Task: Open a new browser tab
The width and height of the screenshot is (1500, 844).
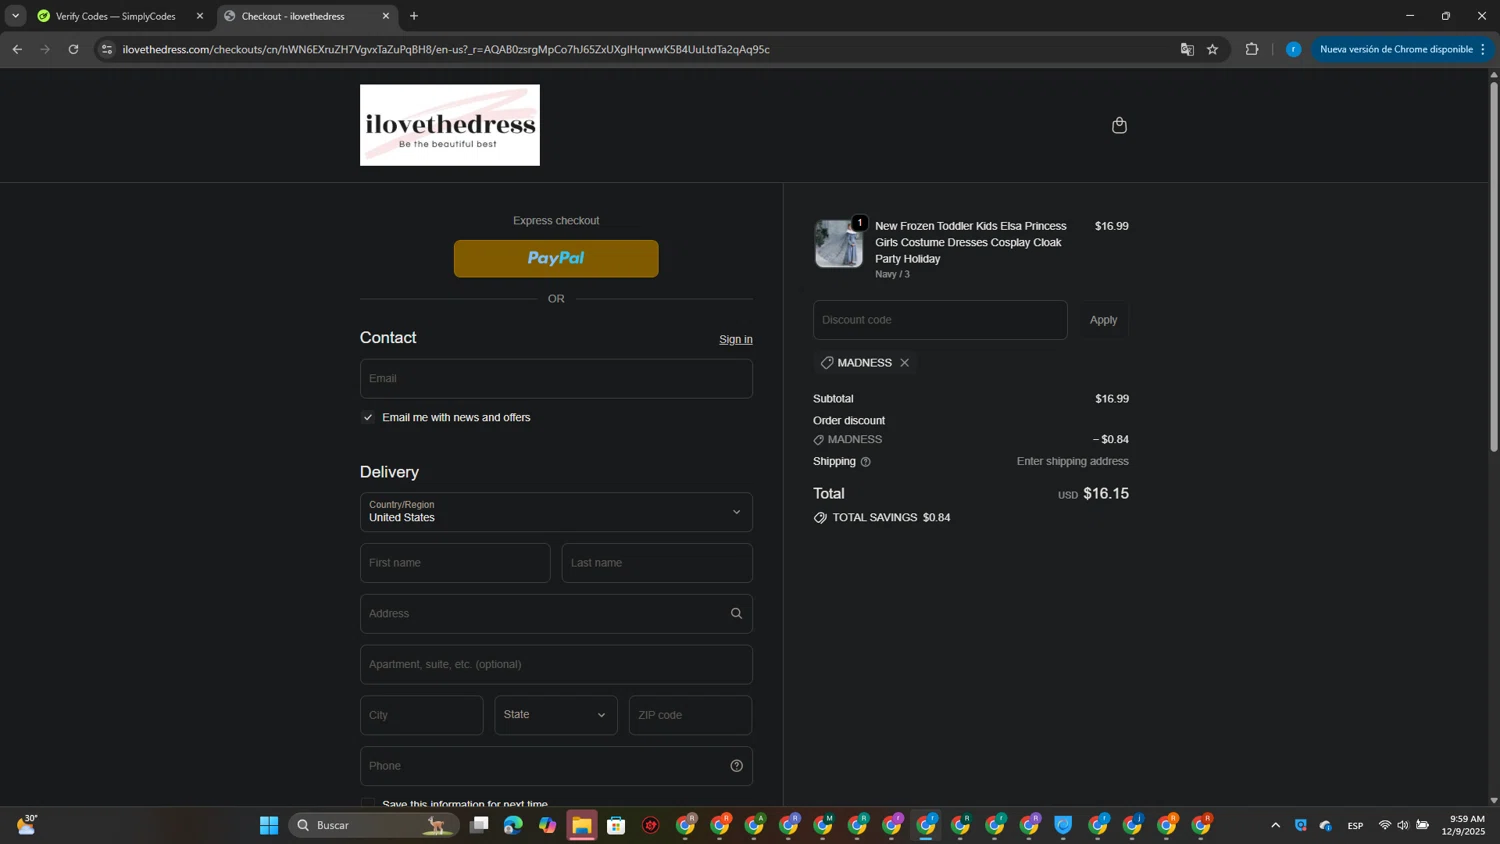Action: (x=414, y=16)
